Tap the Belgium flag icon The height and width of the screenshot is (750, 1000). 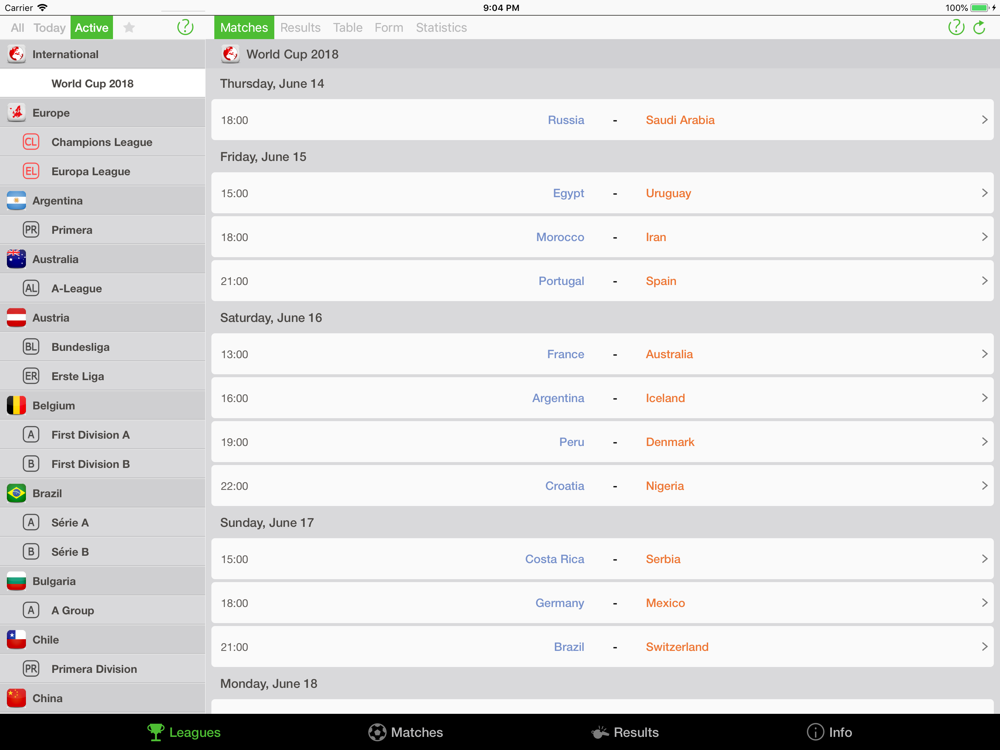click(x=17, y=405)
